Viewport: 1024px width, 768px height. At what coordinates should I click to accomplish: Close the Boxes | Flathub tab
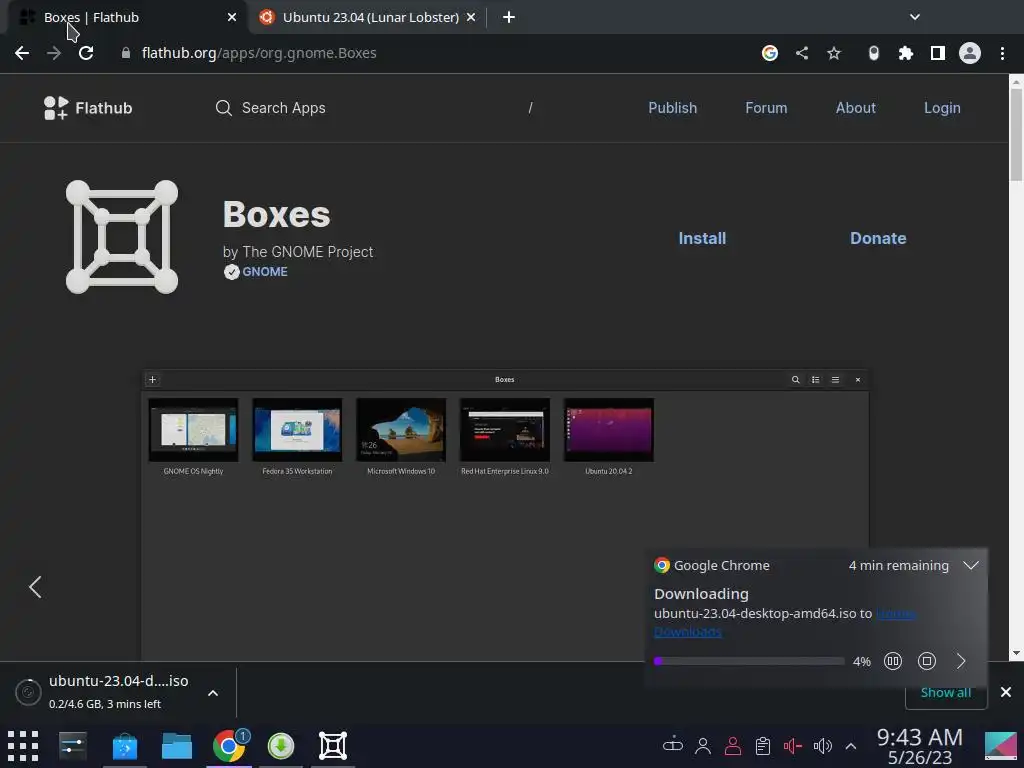[232, 17]
